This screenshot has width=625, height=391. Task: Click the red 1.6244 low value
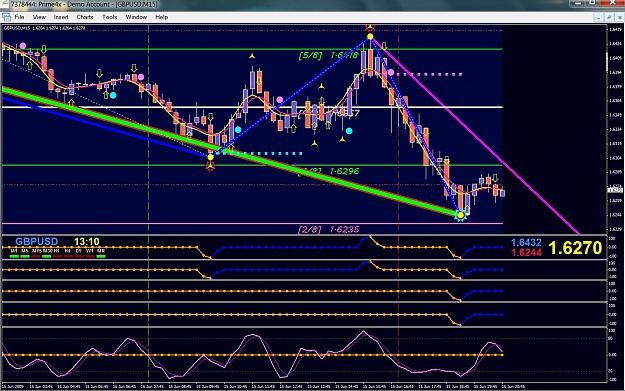pyautogui.click(x=526, y=252)
